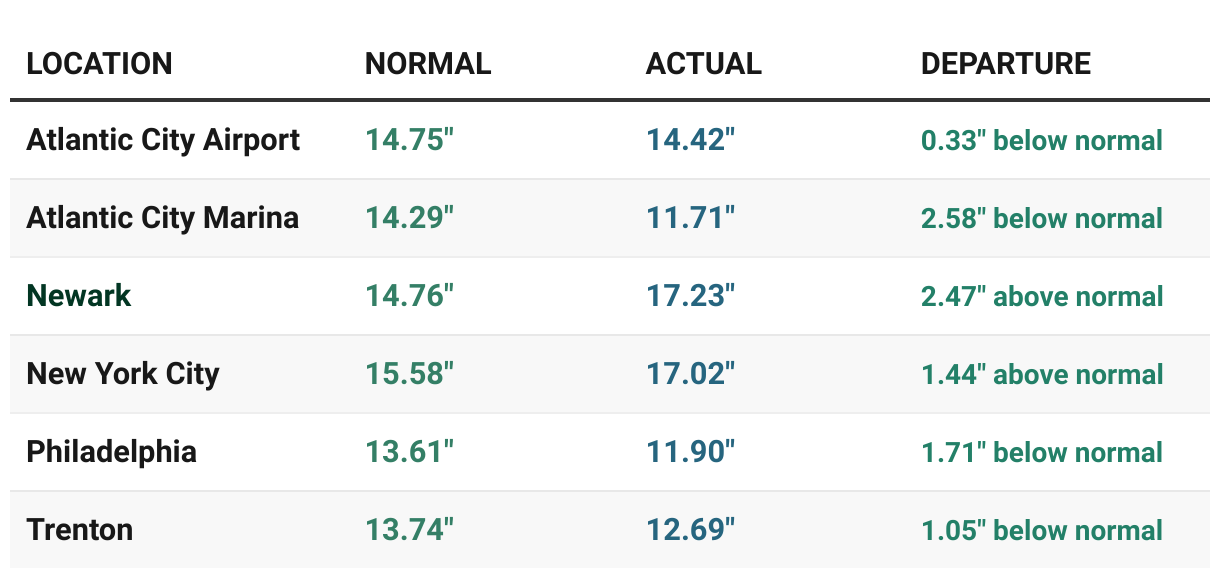
Task: Click the 0.33" below normal departure
Action: coord(1041,141)
